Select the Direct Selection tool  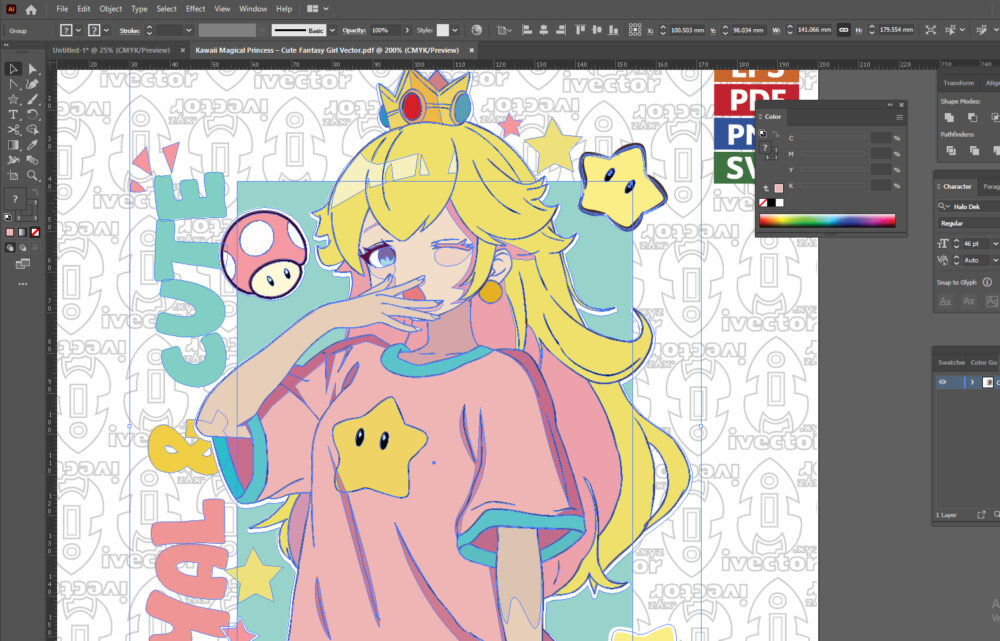click(33, 69)
